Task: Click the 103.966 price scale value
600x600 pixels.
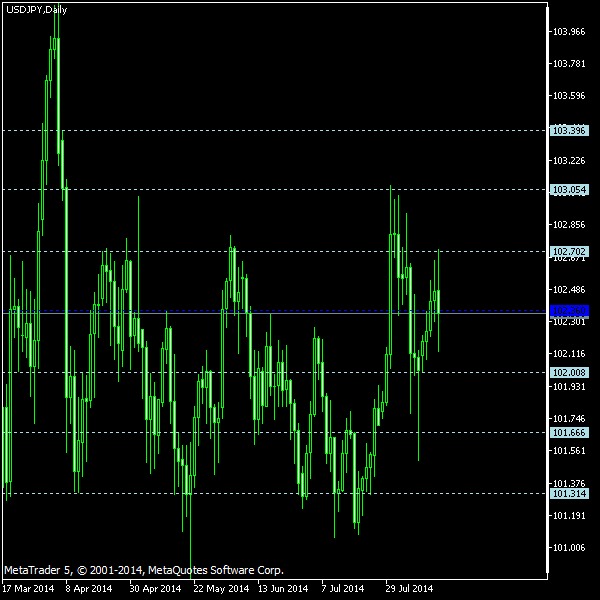Action: coord(569,32)
